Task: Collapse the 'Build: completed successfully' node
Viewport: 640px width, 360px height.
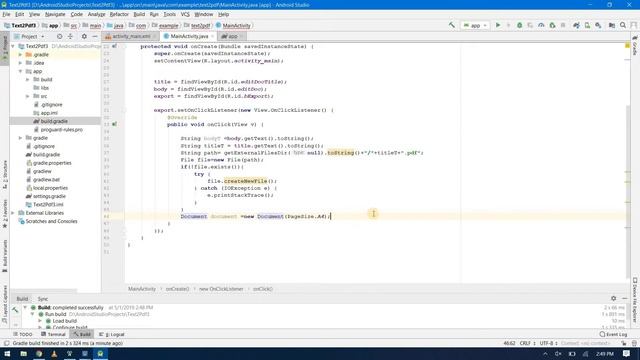Action: (x=25, y=307)
